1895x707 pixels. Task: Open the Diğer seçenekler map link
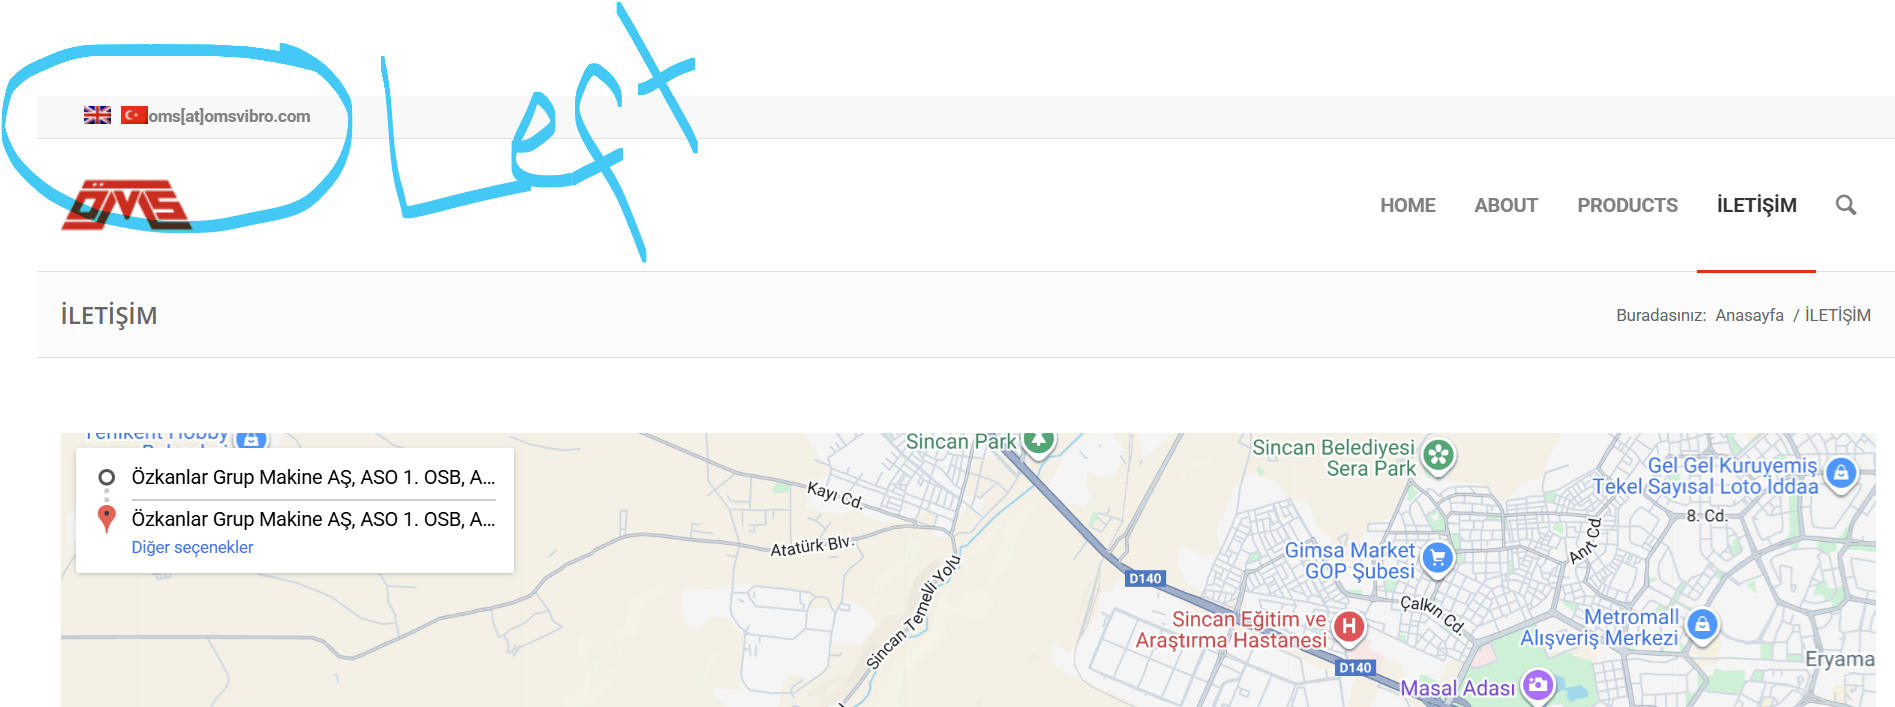[192, 547]
